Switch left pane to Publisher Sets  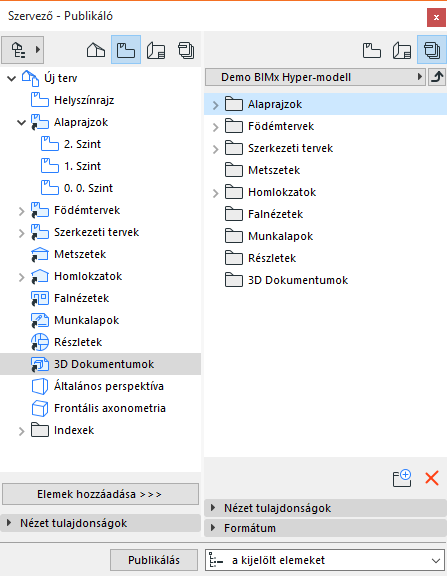186,50
